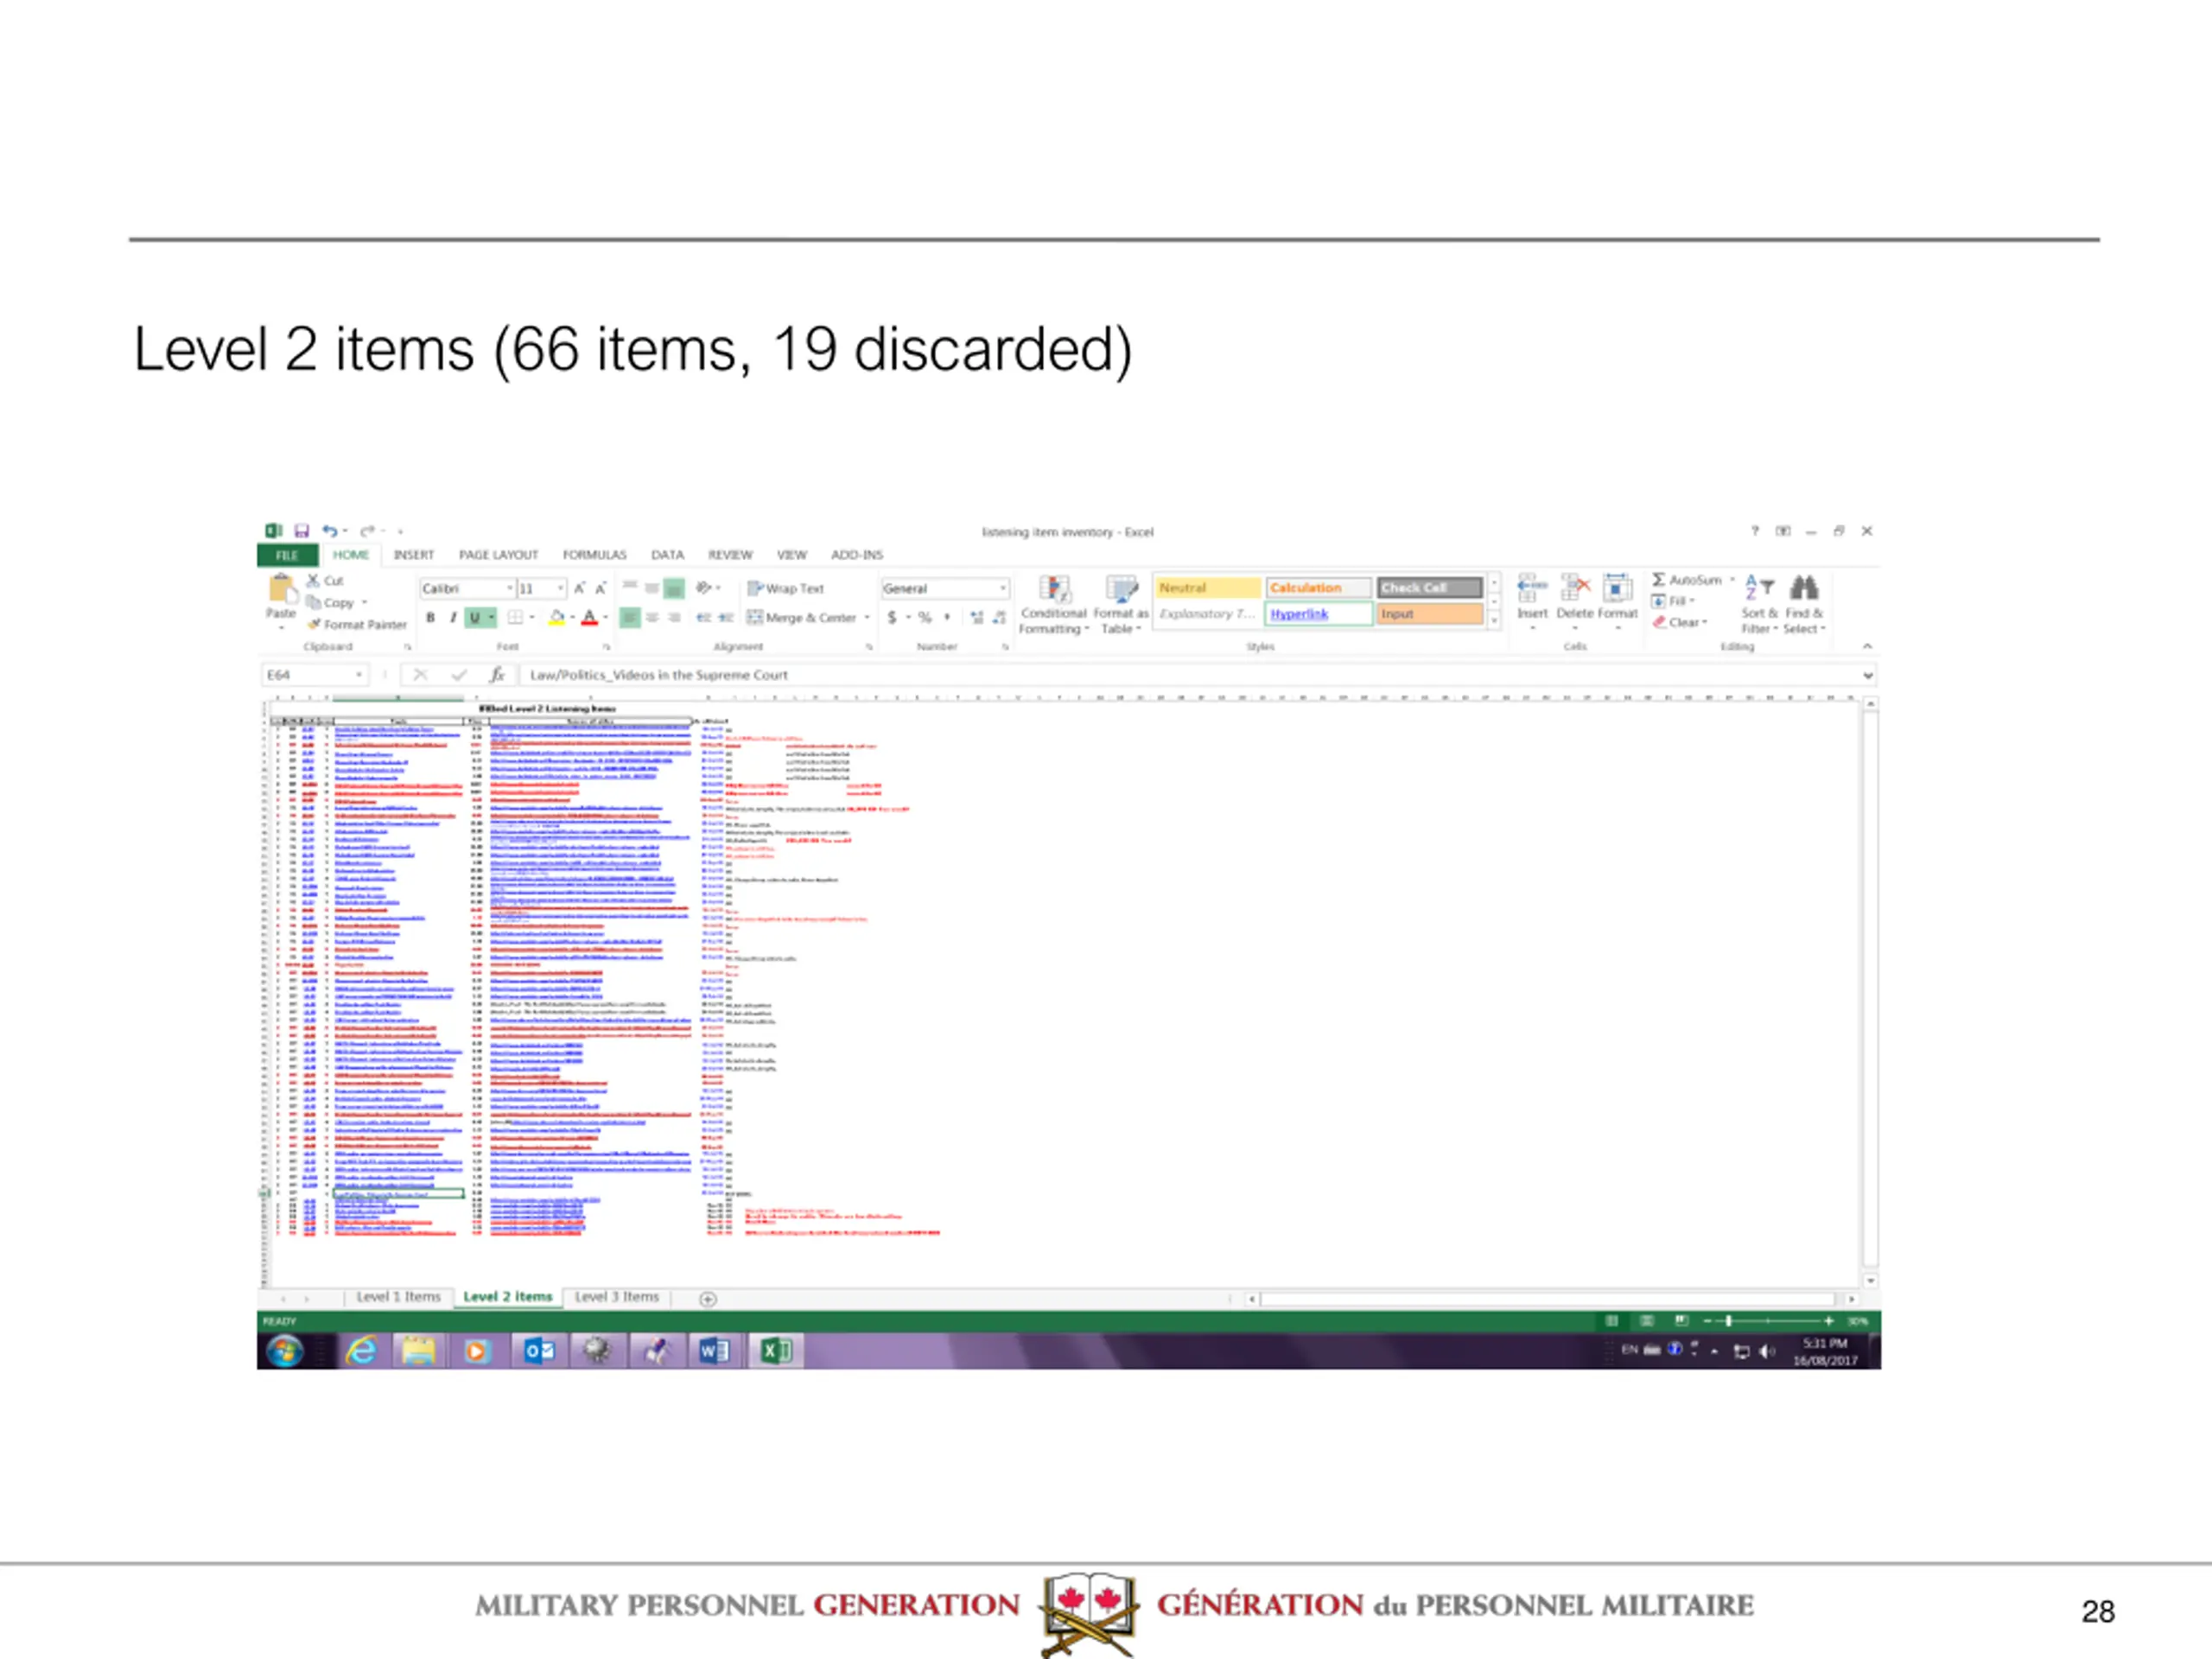Undo the last action
The image size is (2212, 1659).
tap(329, 531)
